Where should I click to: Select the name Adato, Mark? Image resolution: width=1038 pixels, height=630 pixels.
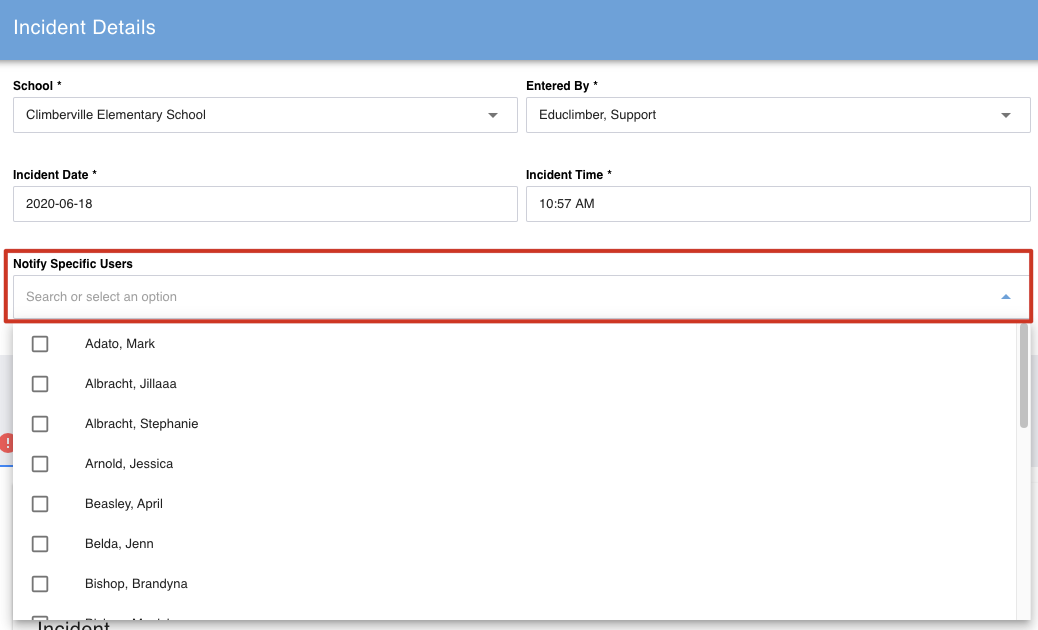(x=120, y=344)
